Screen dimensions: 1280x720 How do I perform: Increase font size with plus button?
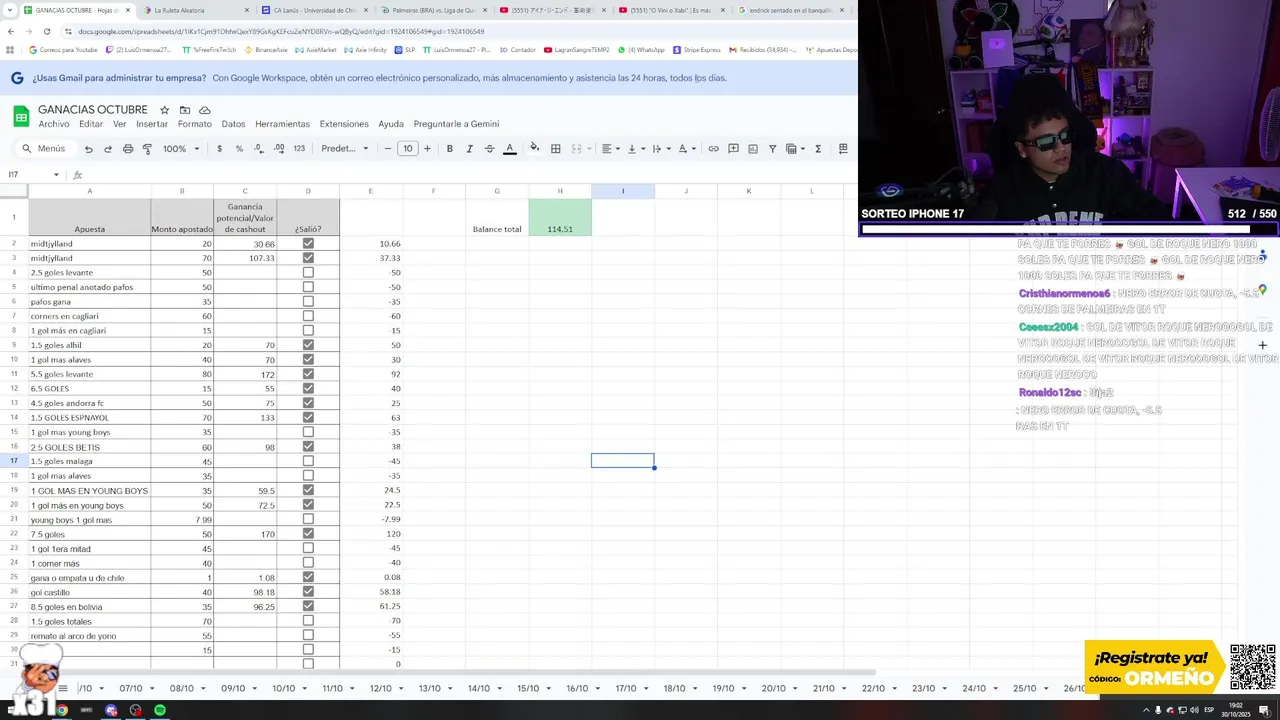pos(427,149)
